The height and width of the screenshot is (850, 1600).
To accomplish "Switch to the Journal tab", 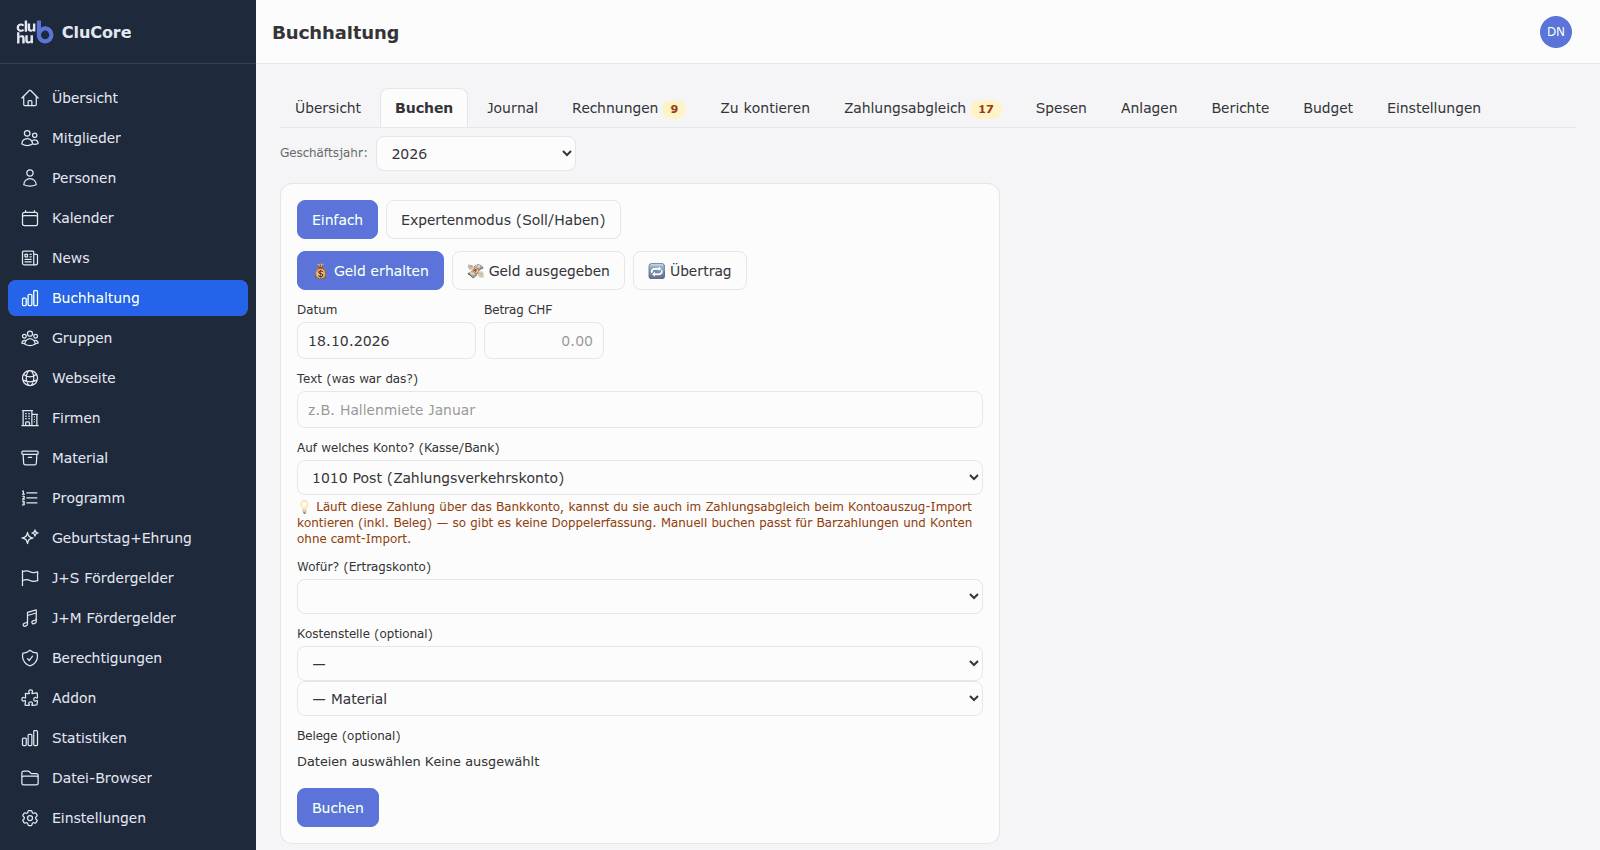I will tap(512, 108).
